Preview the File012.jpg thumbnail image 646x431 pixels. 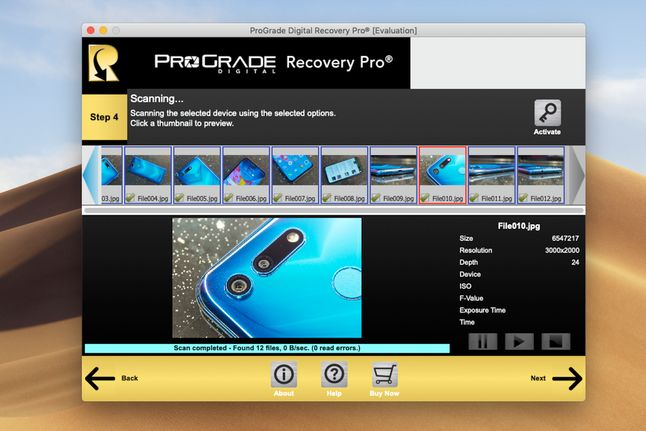point(541,170)
